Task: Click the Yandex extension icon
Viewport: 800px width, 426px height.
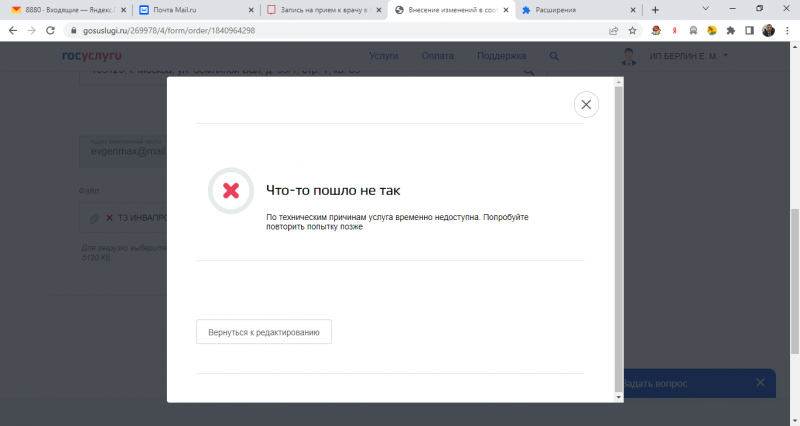Action: click(x=675, y=30)
